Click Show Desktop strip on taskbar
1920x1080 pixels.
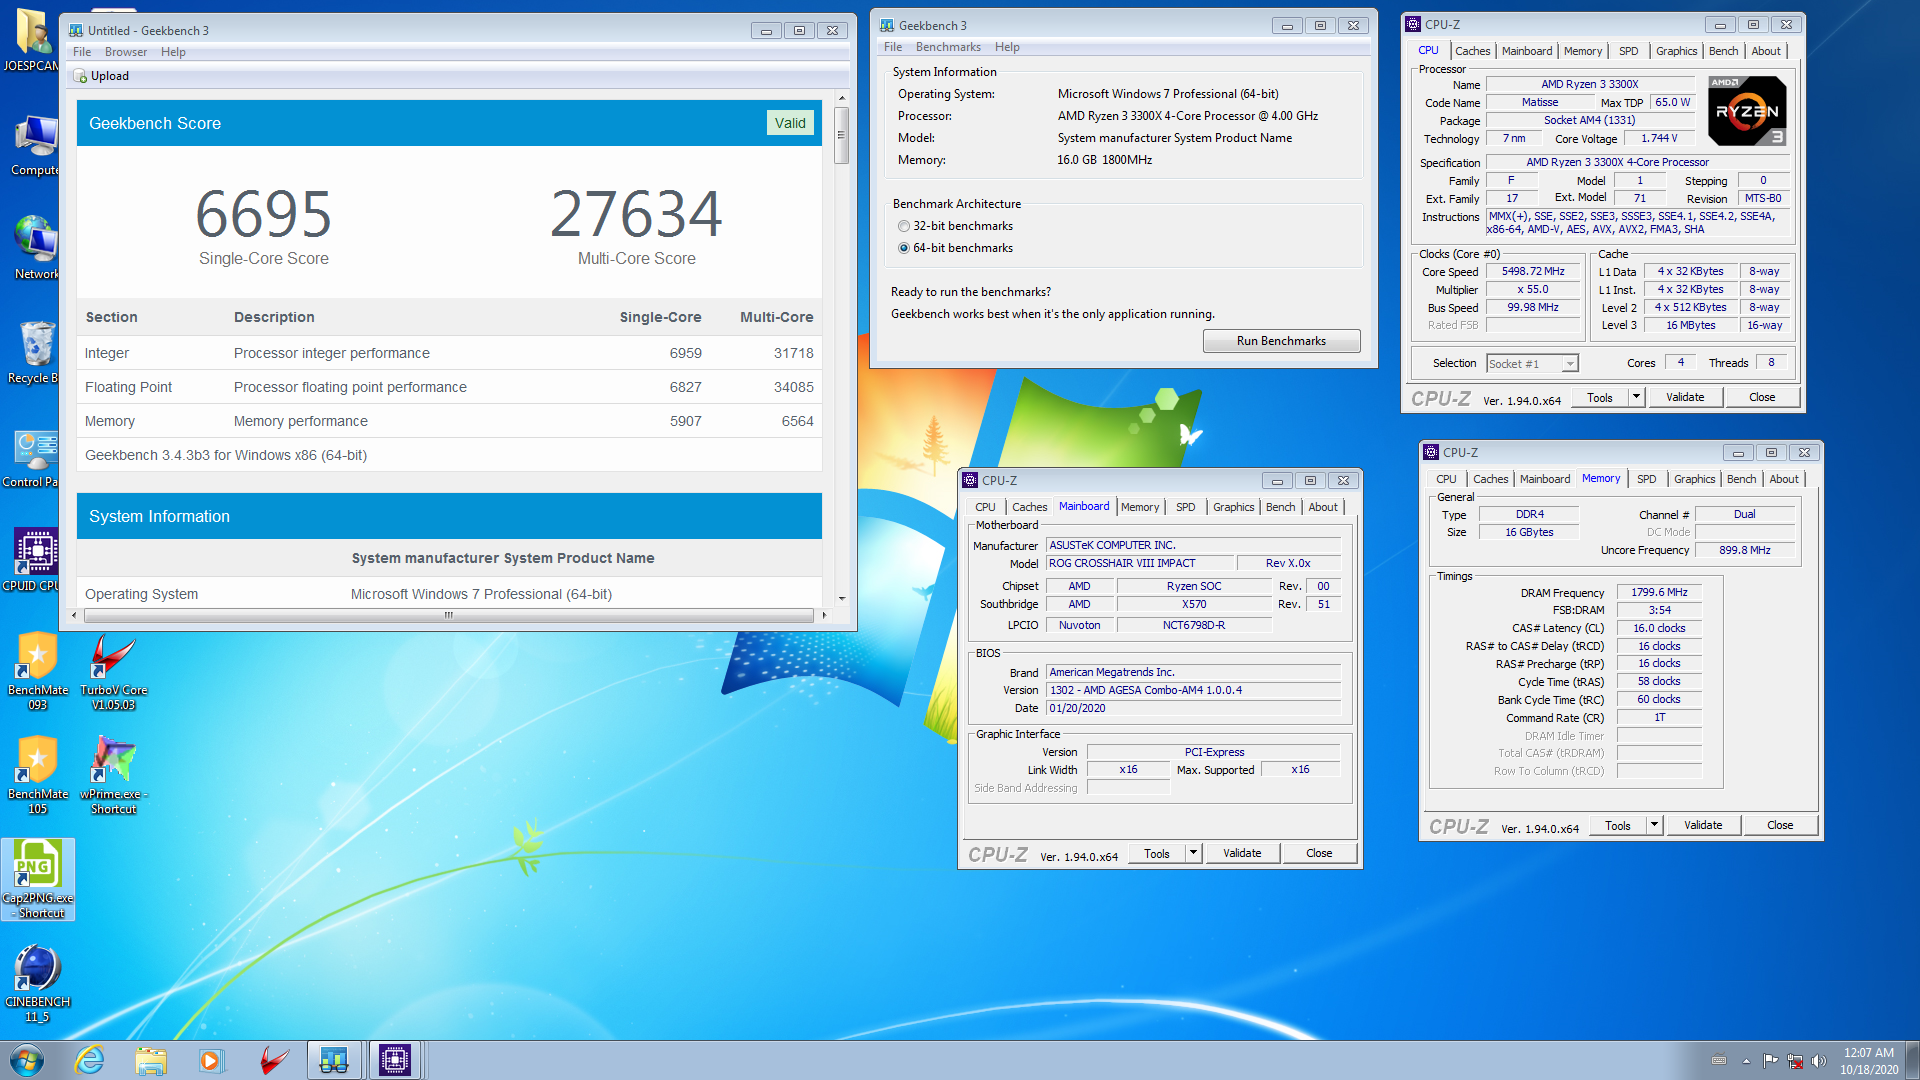click(x=1913, y=1060)
